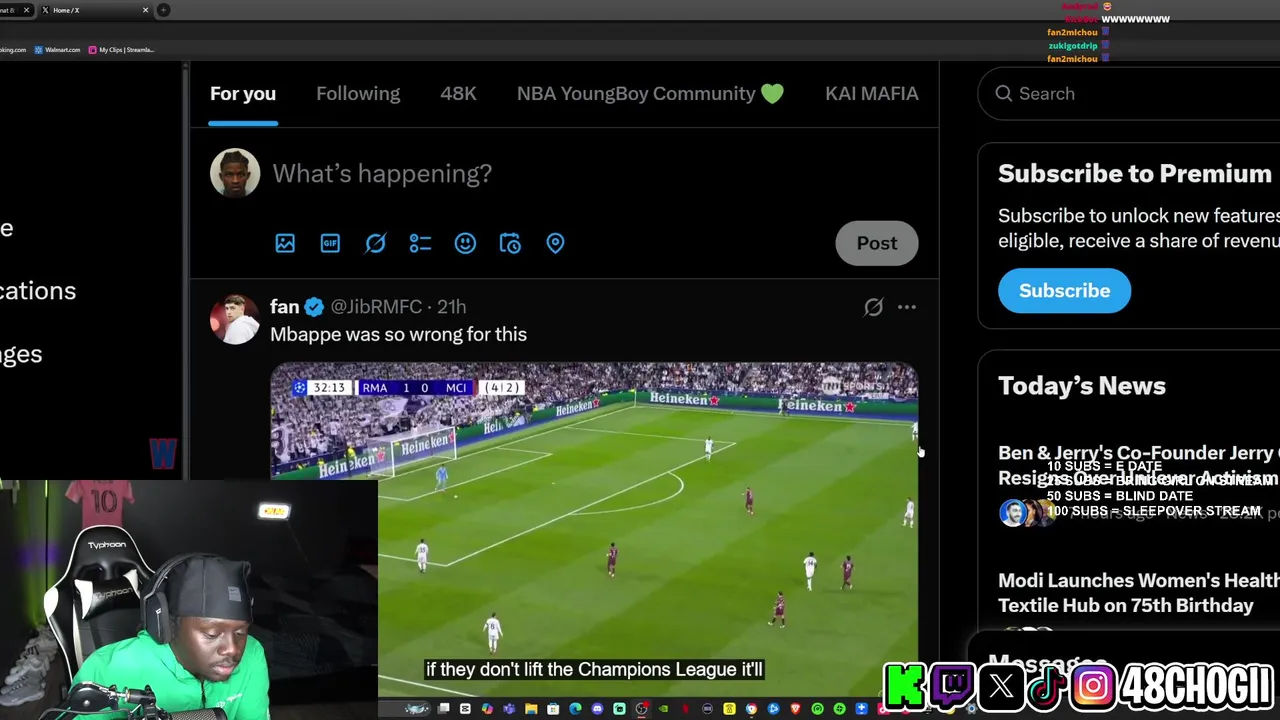This screenshot has width=1280, height=720.
Task: Open the Walmart.com bookmark
Action: [57, 49]
